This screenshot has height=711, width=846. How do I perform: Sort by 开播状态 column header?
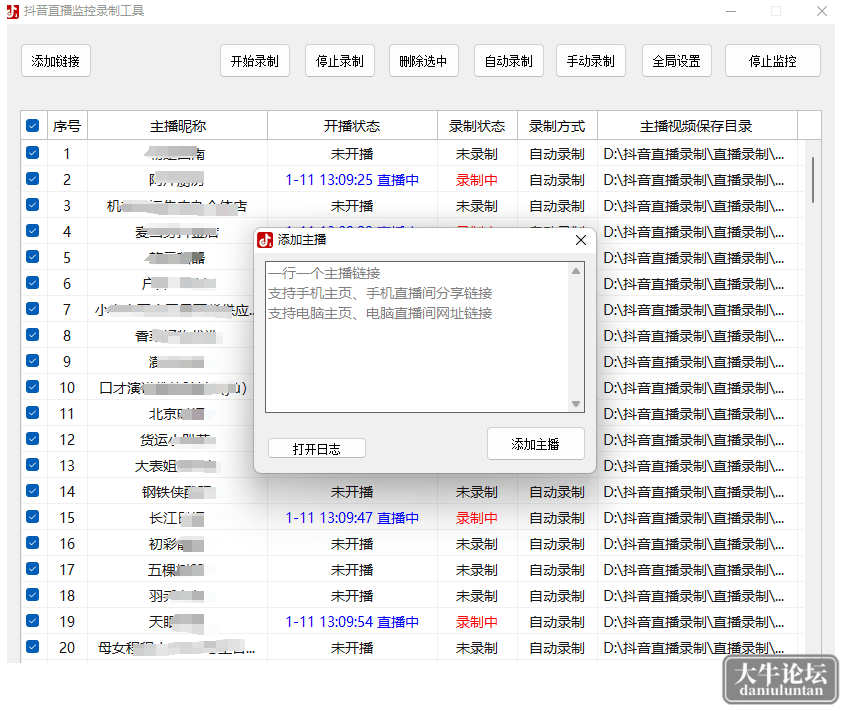click(x=352, y=126)
